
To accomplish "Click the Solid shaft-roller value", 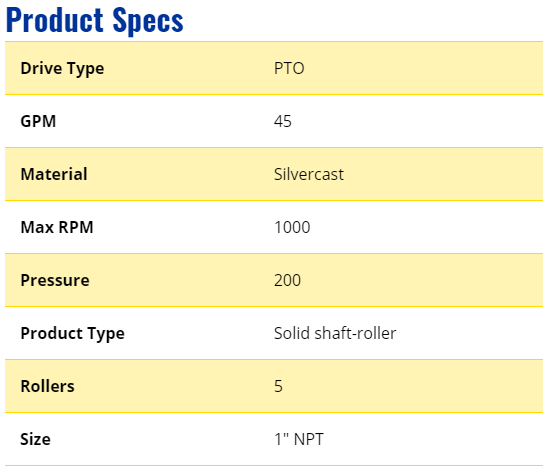I will click(x=335, y=333).
